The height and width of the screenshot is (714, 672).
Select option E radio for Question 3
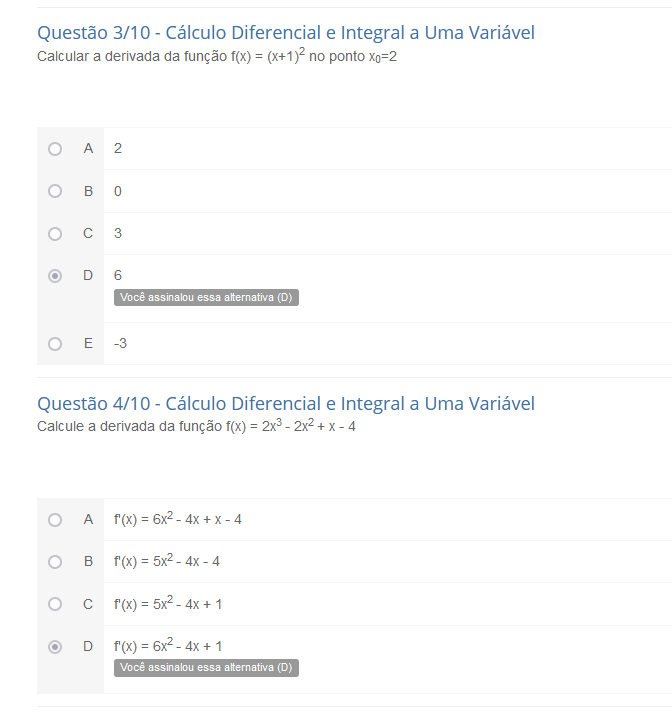[x=55, y=344]
